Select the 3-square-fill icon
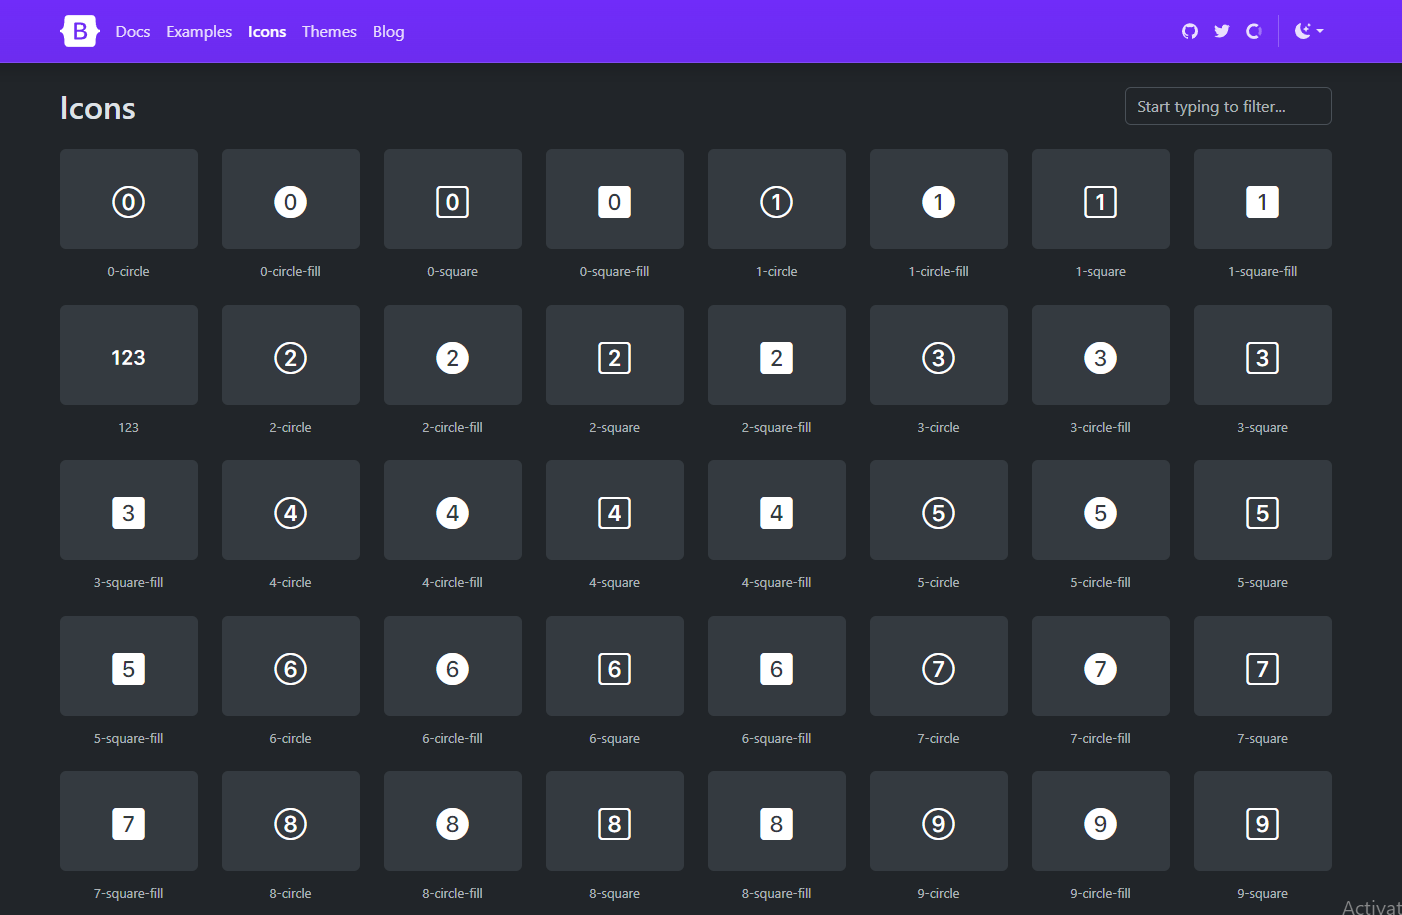This screenshot has height=915, width=1402. tap(128, 510)
